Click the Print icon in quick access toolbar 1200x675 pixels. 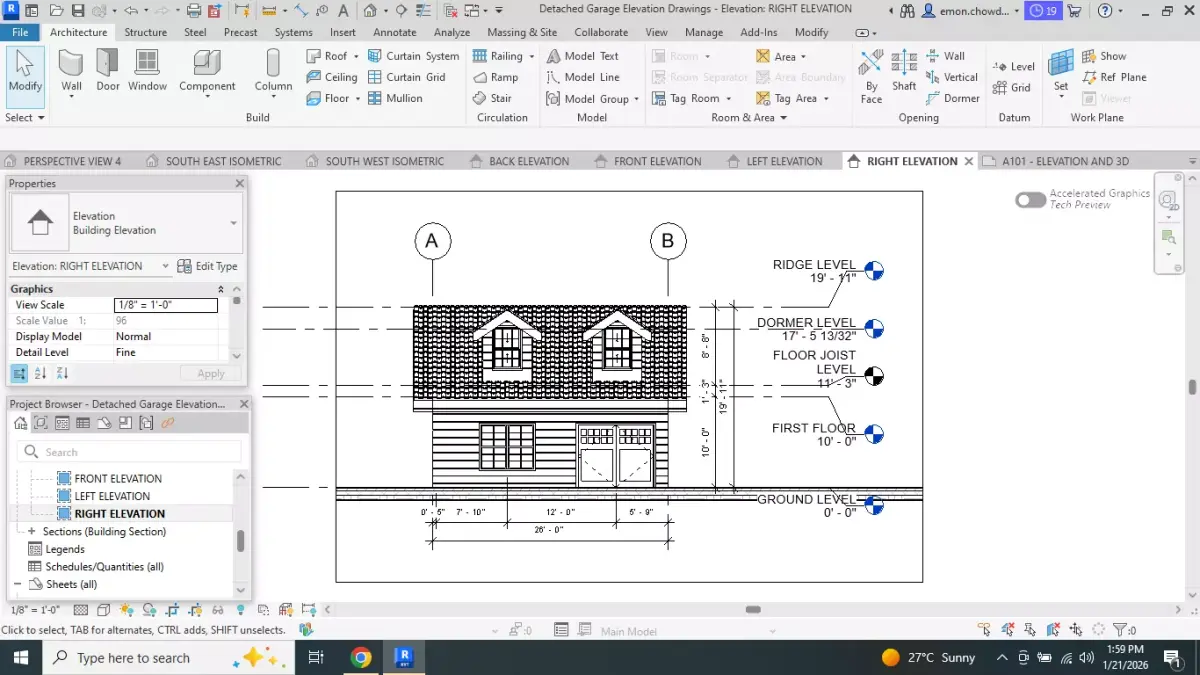click(x=194, y=11)
